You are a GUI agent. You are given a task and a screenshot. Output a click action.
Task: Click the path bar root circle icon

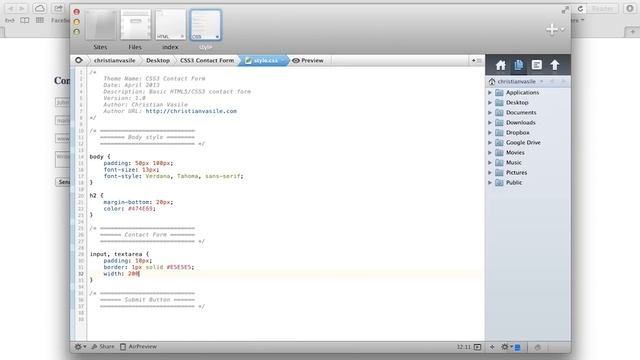[x=78, y=60]
